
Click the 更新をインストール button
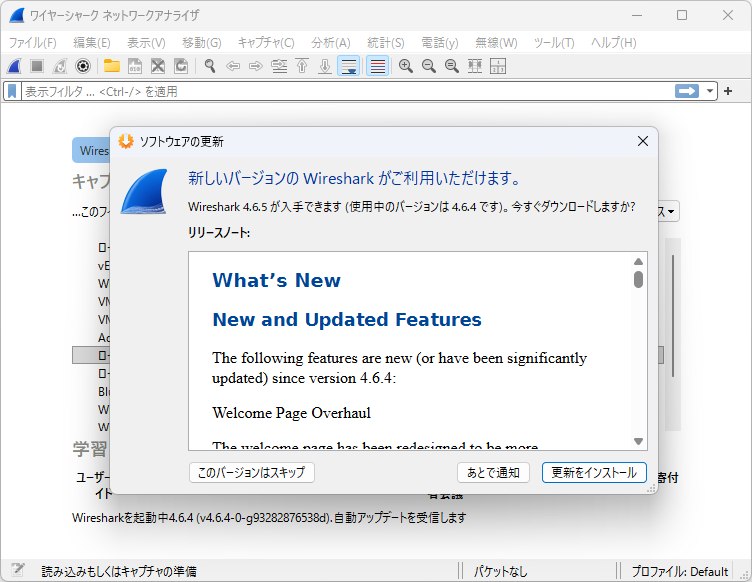coord(594,472)
